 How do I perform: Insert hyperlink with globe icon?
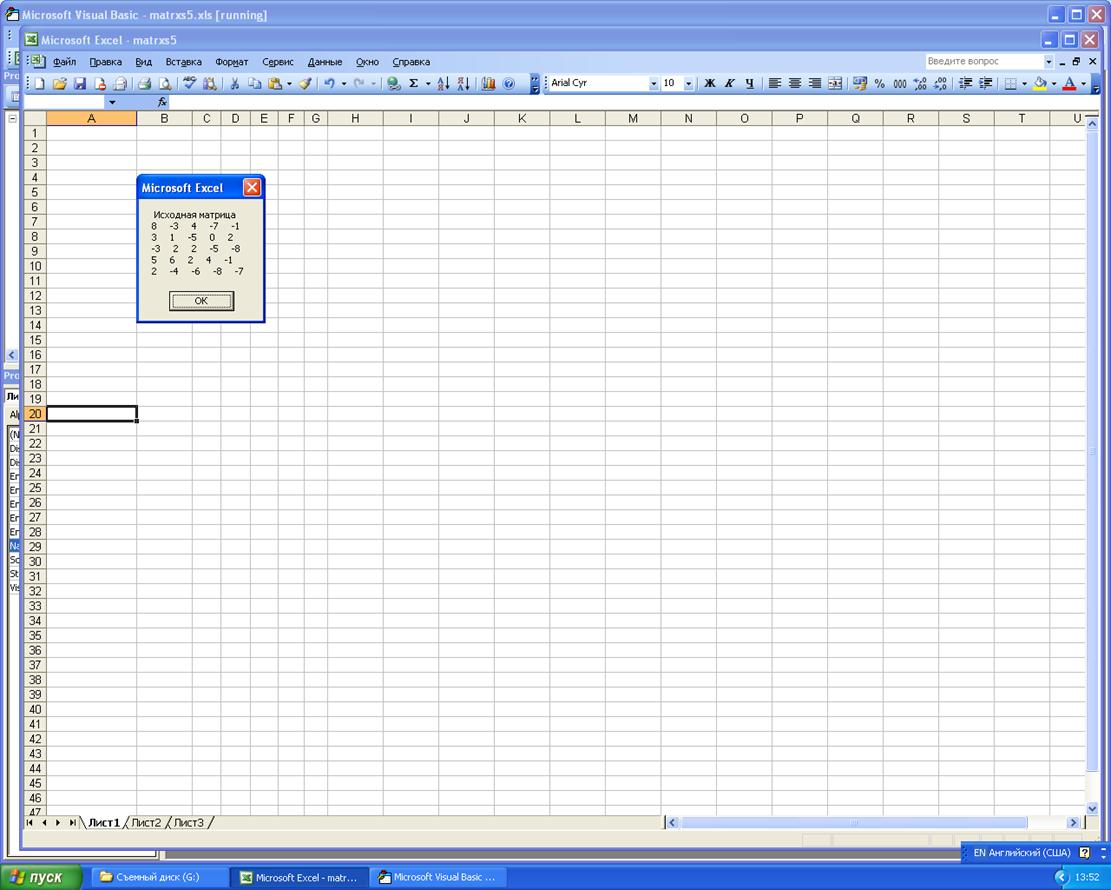point(393,84)
